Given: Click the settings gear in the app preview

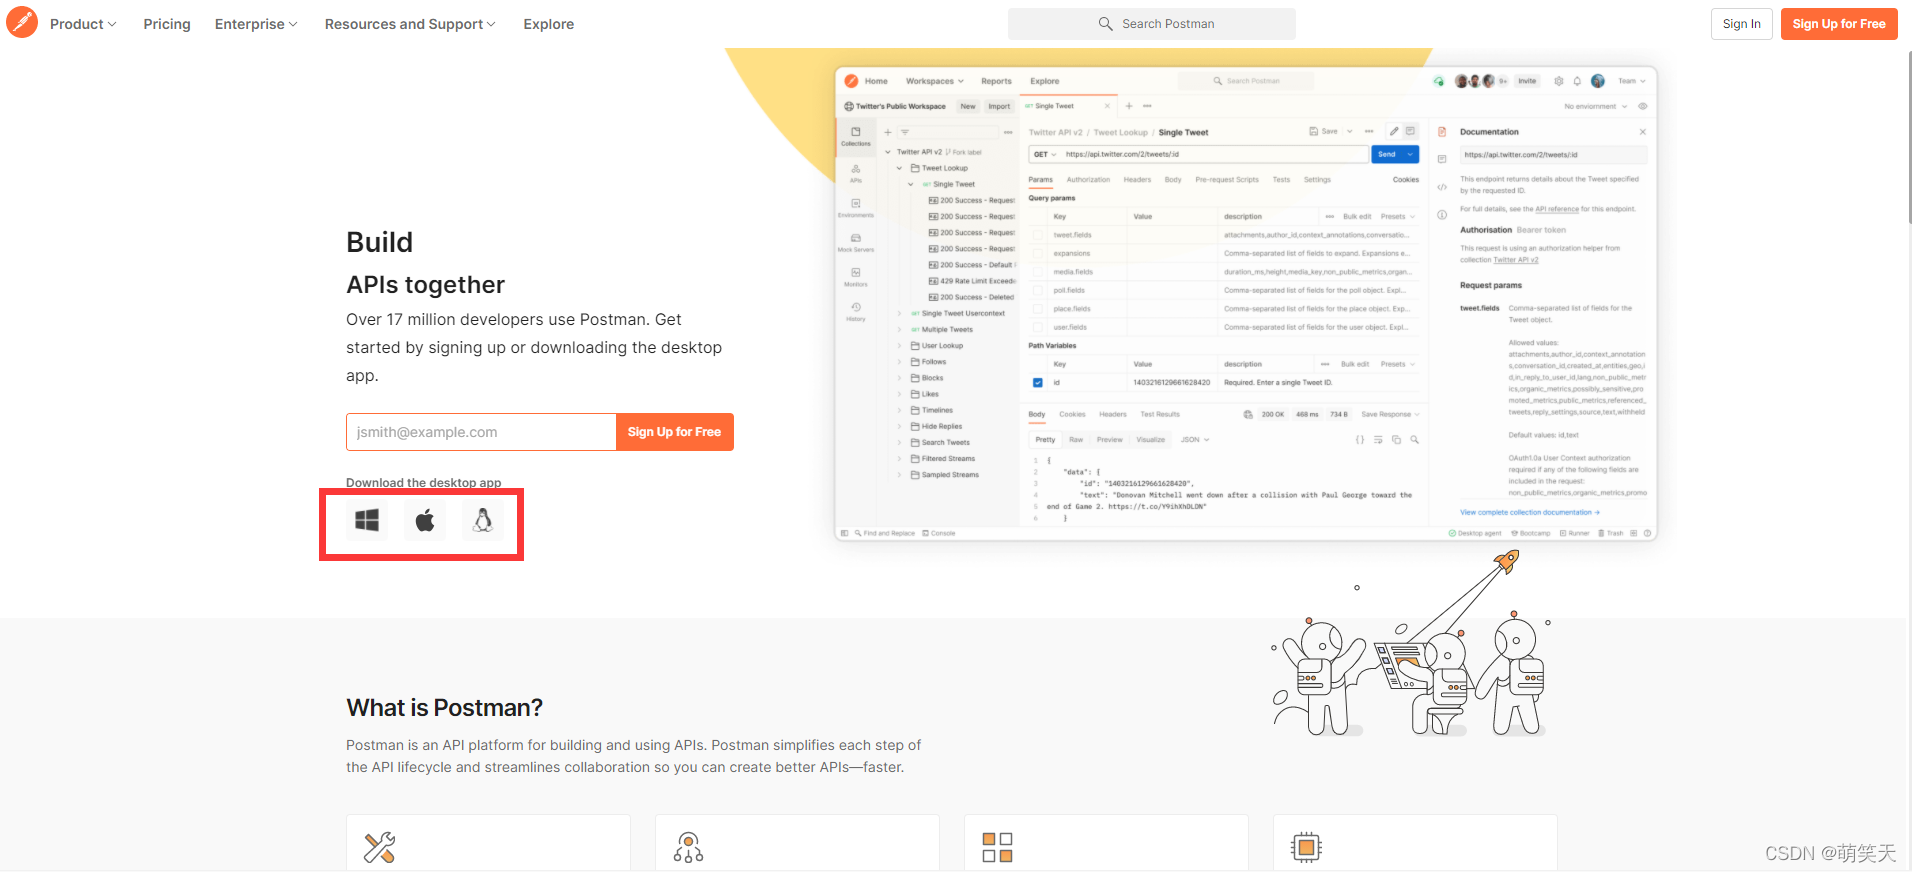Looking at the screenshot, I should pos(1558,81).
